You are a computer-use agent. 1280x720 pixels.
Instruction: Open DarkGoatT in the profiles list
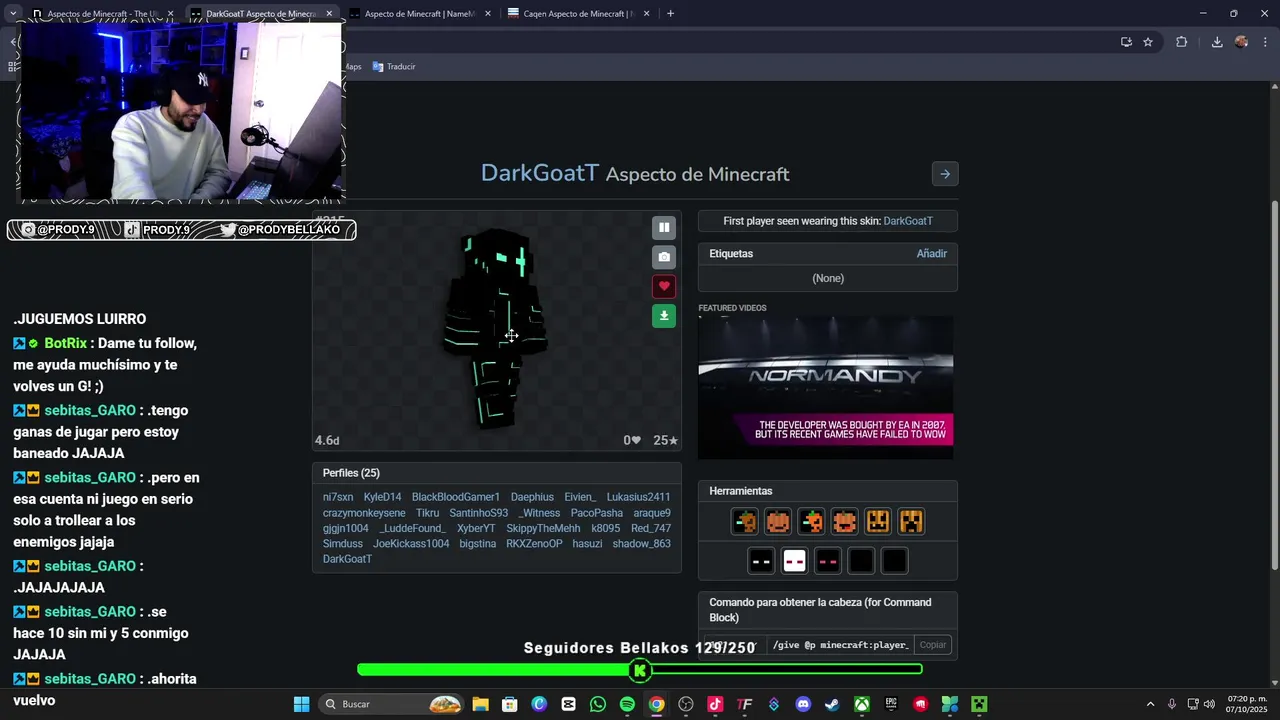(347, 559)
